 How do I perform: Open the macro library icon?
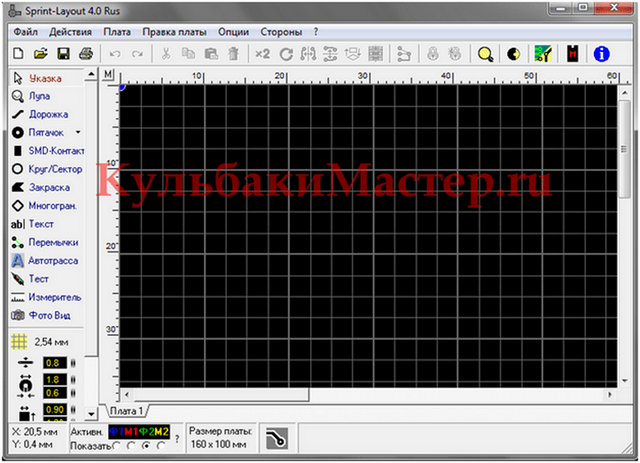pyautogui.click(x=543, y=53)
